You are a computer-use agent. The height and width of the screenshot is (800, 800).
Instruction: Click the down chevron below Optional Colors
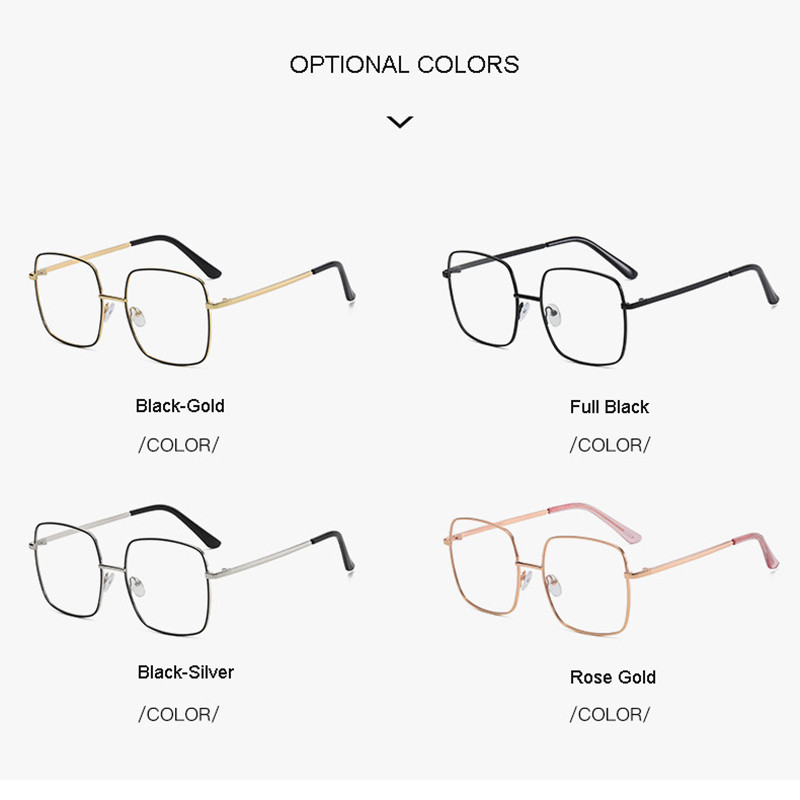400,122
